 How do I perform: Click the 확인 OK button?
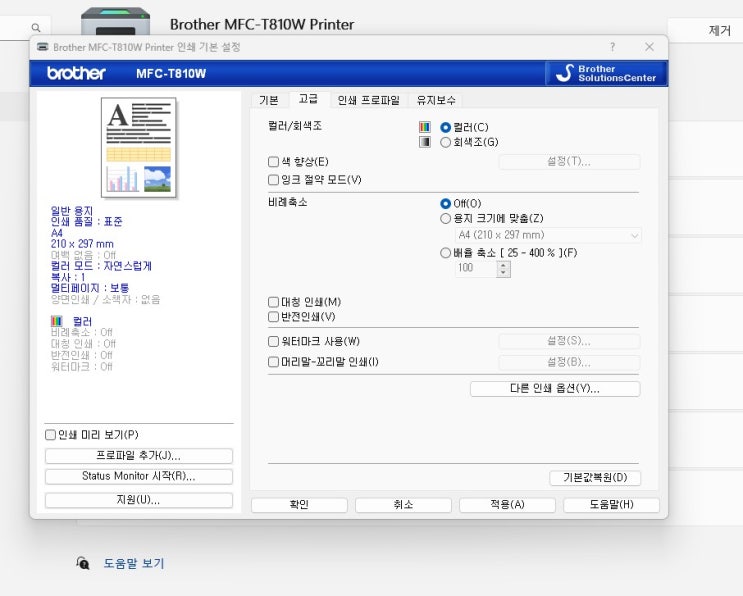(x=299, y=505)
